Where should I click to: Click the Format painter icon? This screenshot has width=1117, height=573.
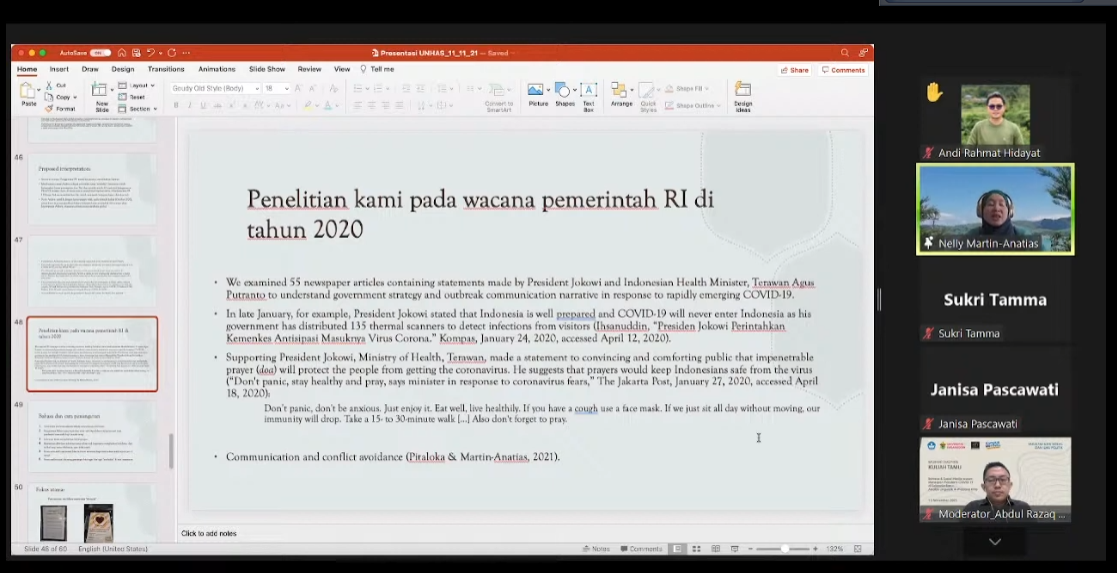pos(49,108)
